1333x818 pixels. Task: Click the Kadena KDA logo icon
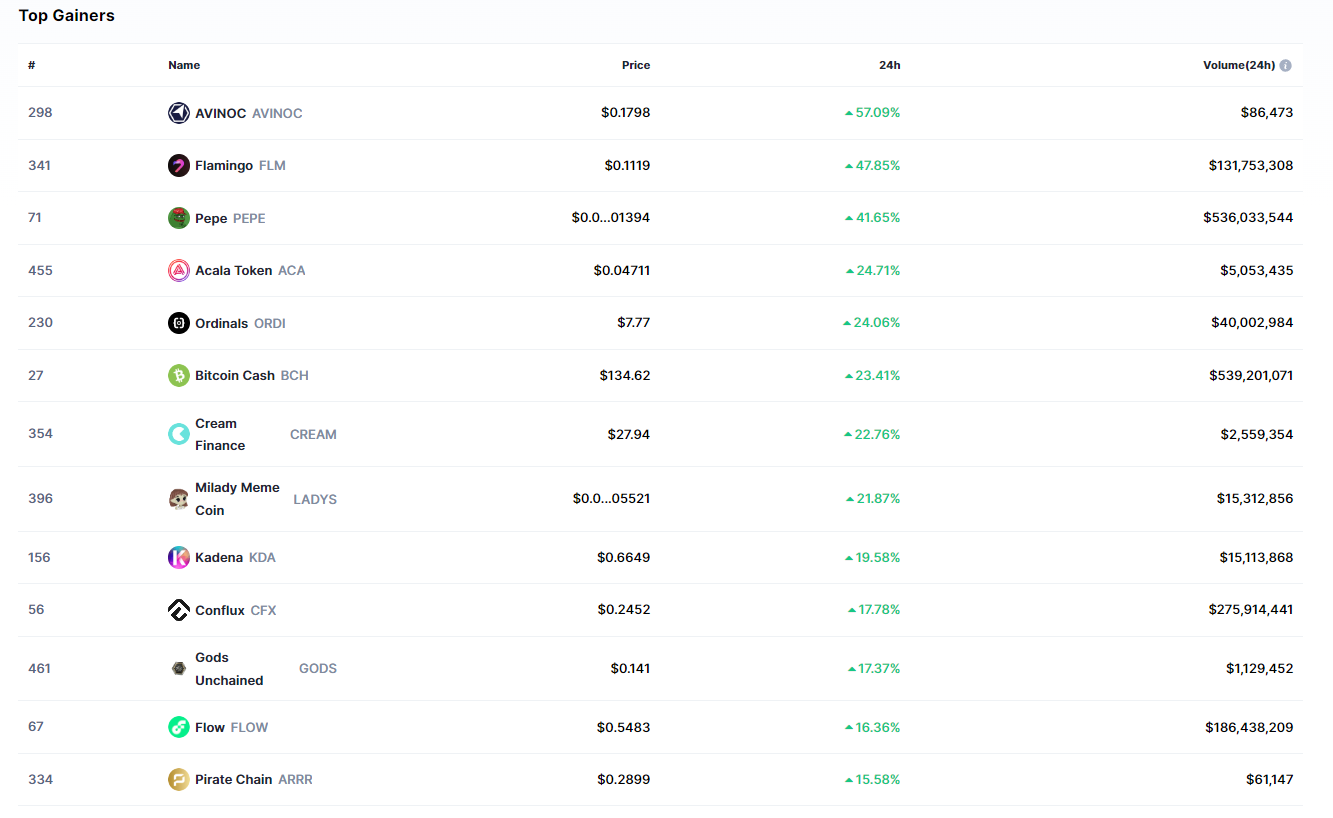coord(179,558)
